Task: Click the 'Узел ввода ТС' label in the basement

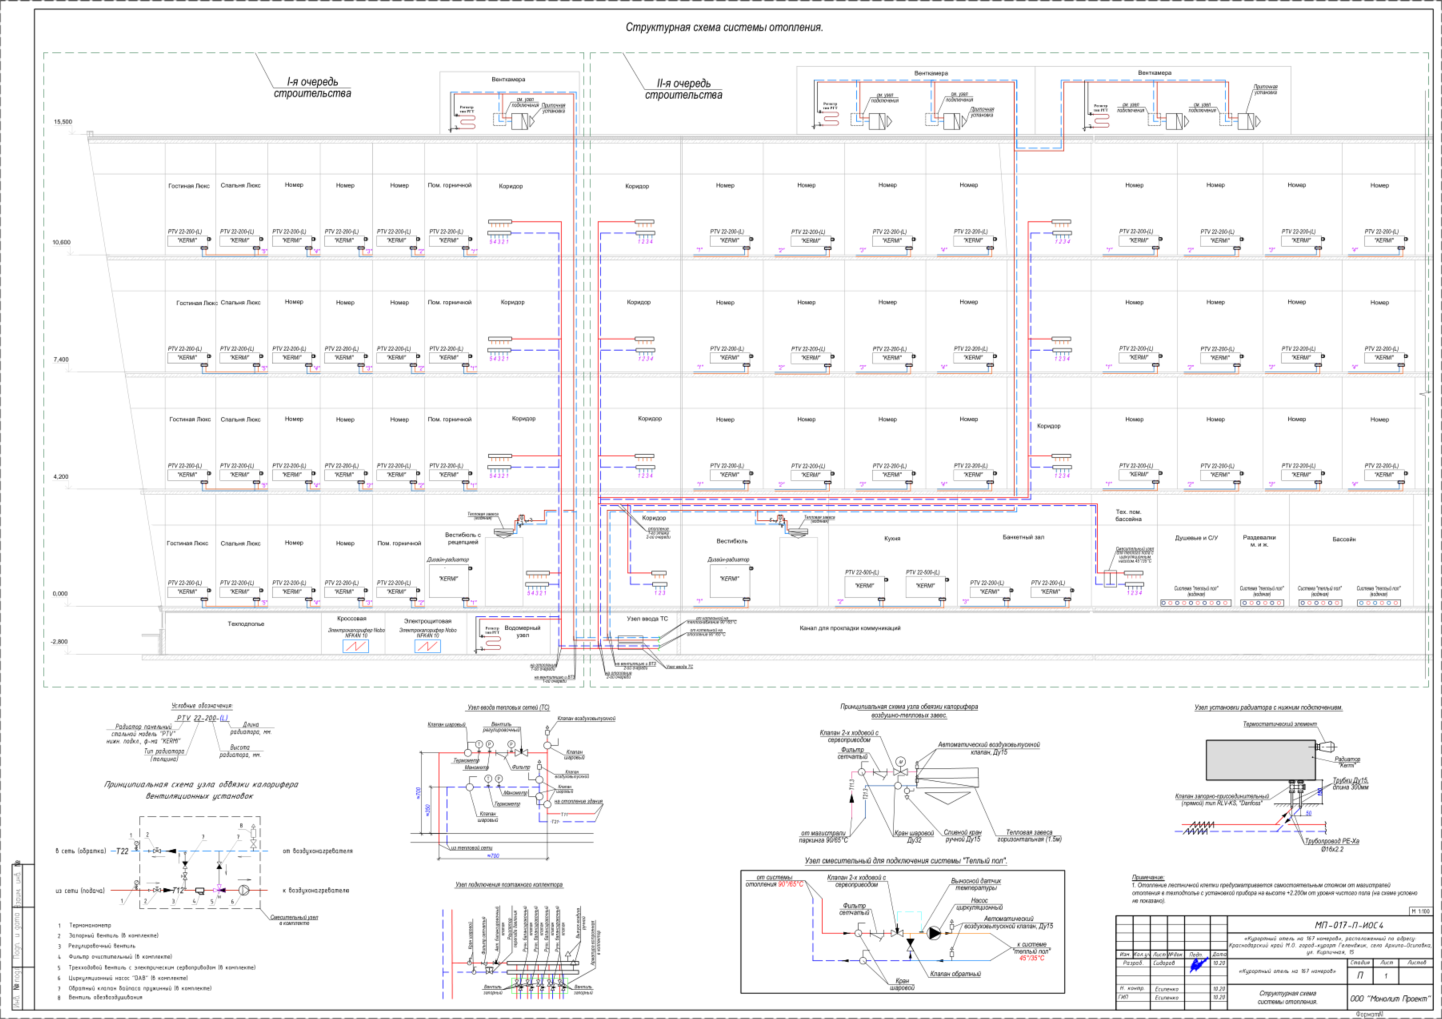Action: [646, 619]
